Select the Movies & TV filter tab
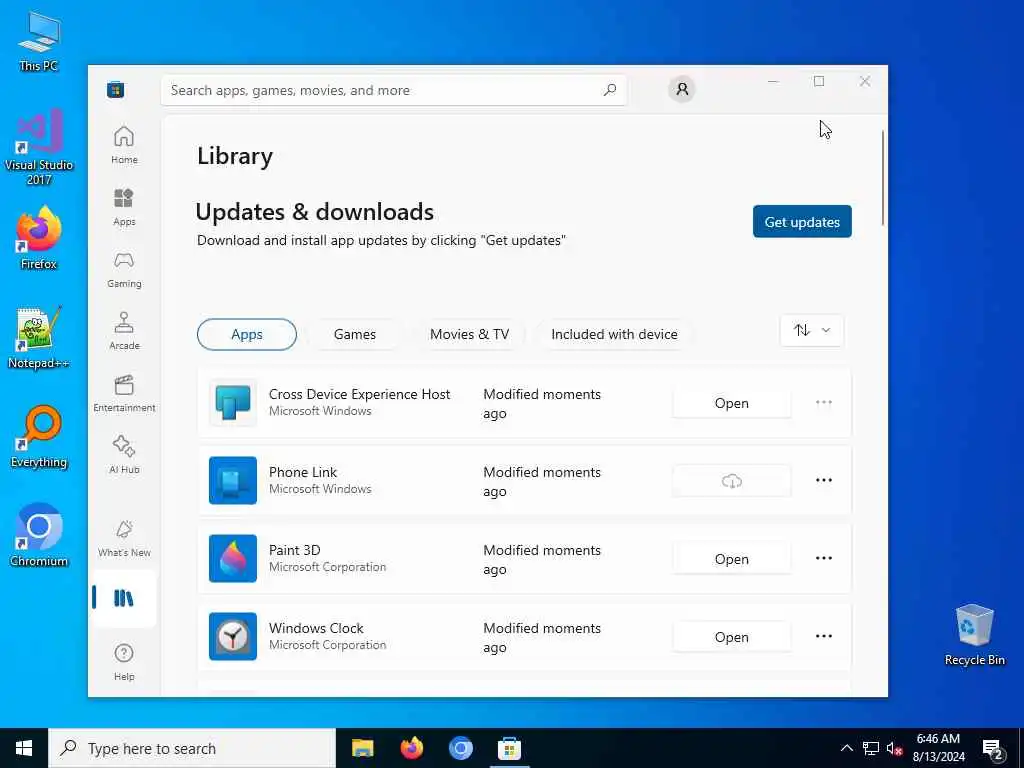 pos(470,334)
